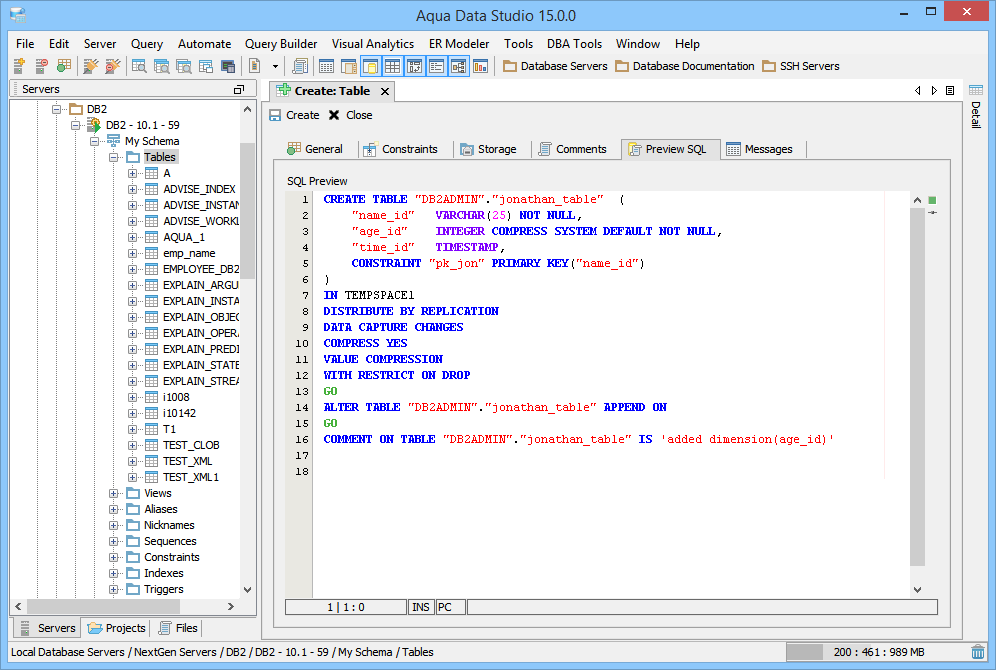Expand the EMPLOYEE_DB2 table node
This screenshot has height=670, width=996.
[x=133, y=269]
